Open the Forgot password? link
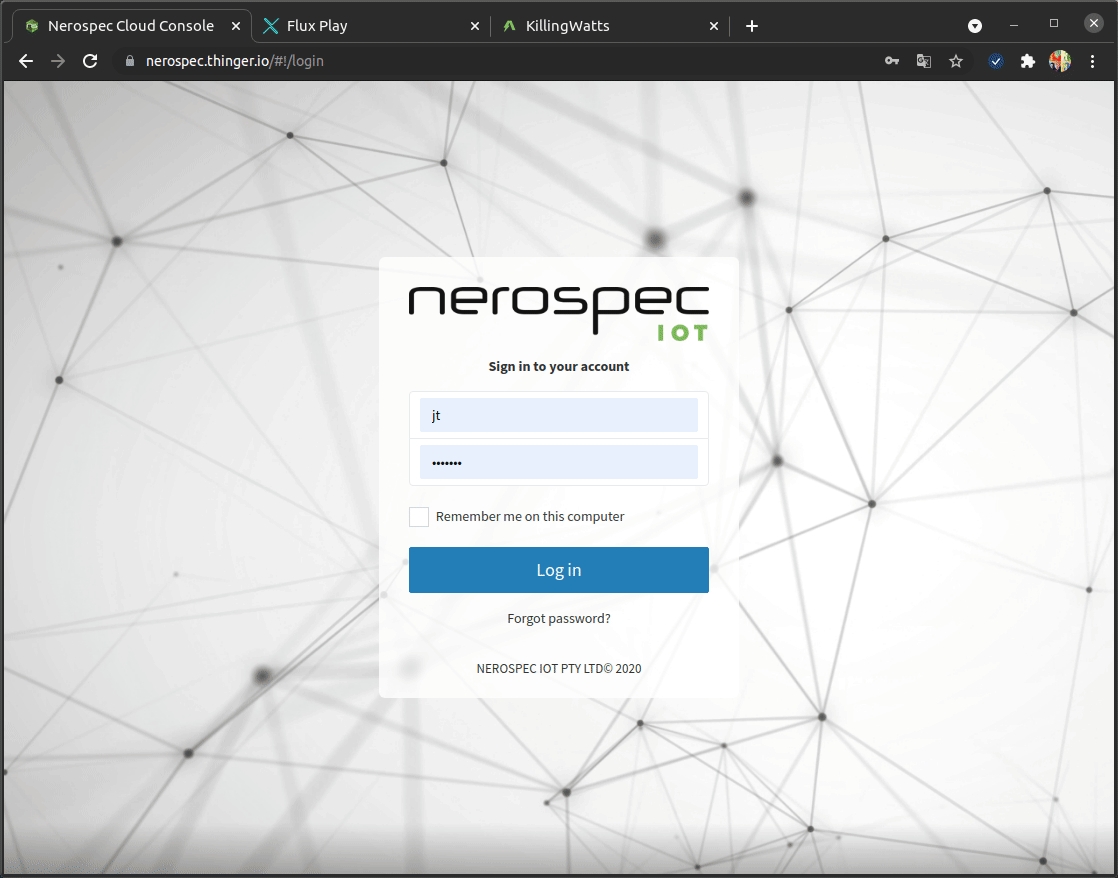This screenshot has width=1118, height=878. [558, 618]
